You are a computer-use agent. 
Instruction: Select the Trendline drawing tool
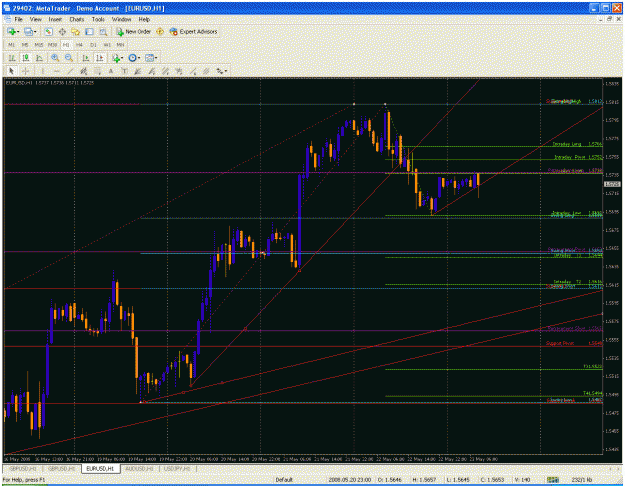[x=70, y=71]
